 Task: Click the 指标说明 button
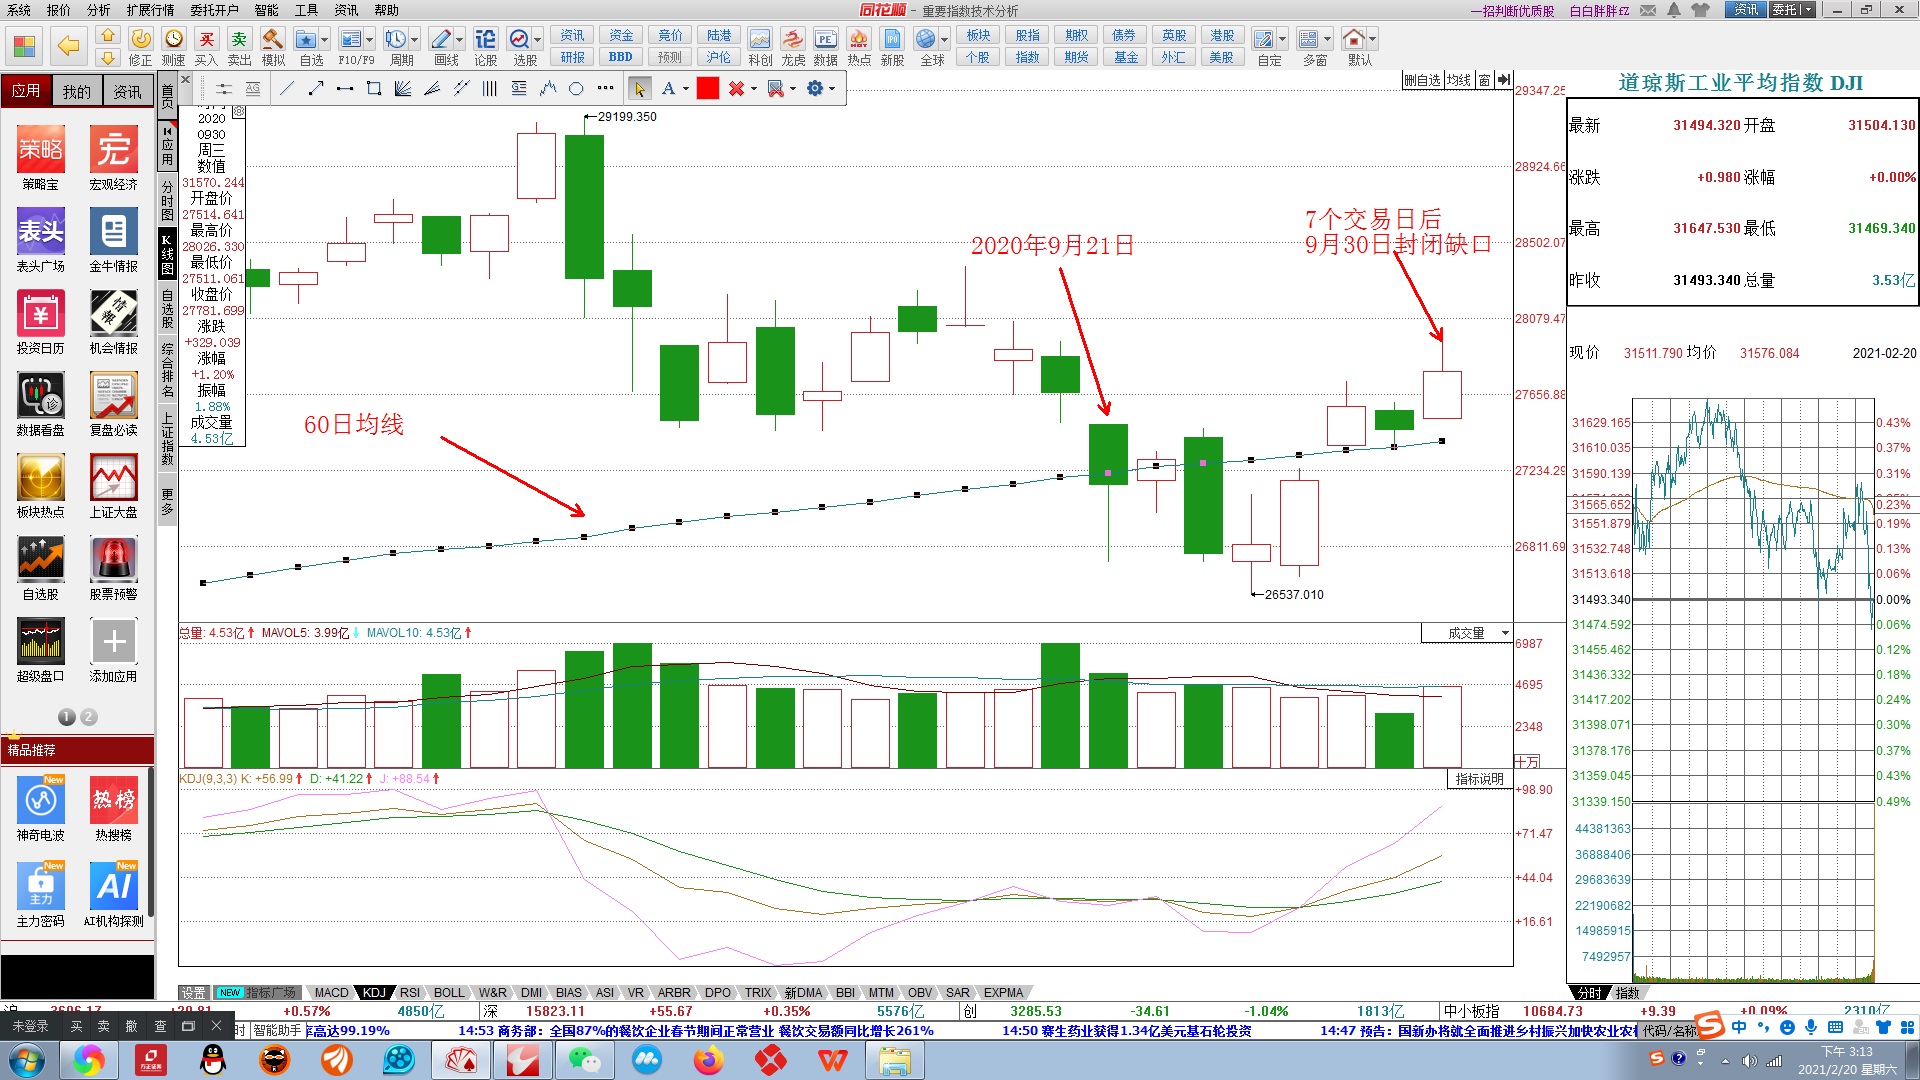1479,779
